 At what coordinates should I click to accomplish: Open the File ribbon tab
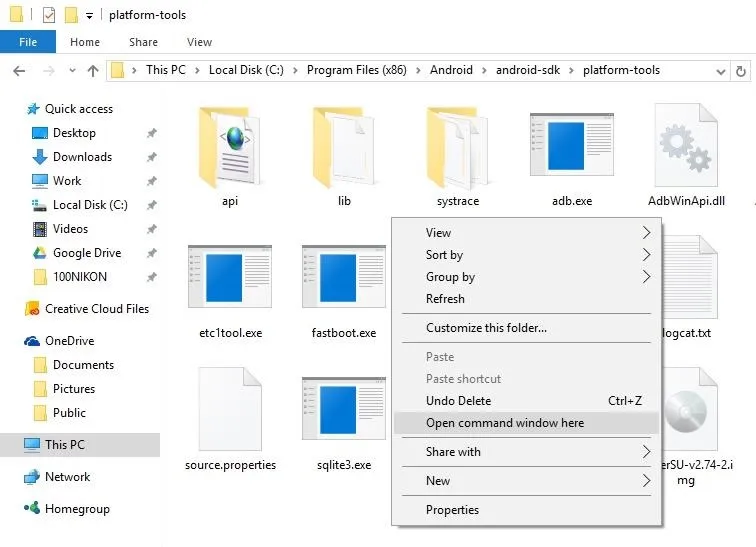pyautogui.click(x=28, y=42)
